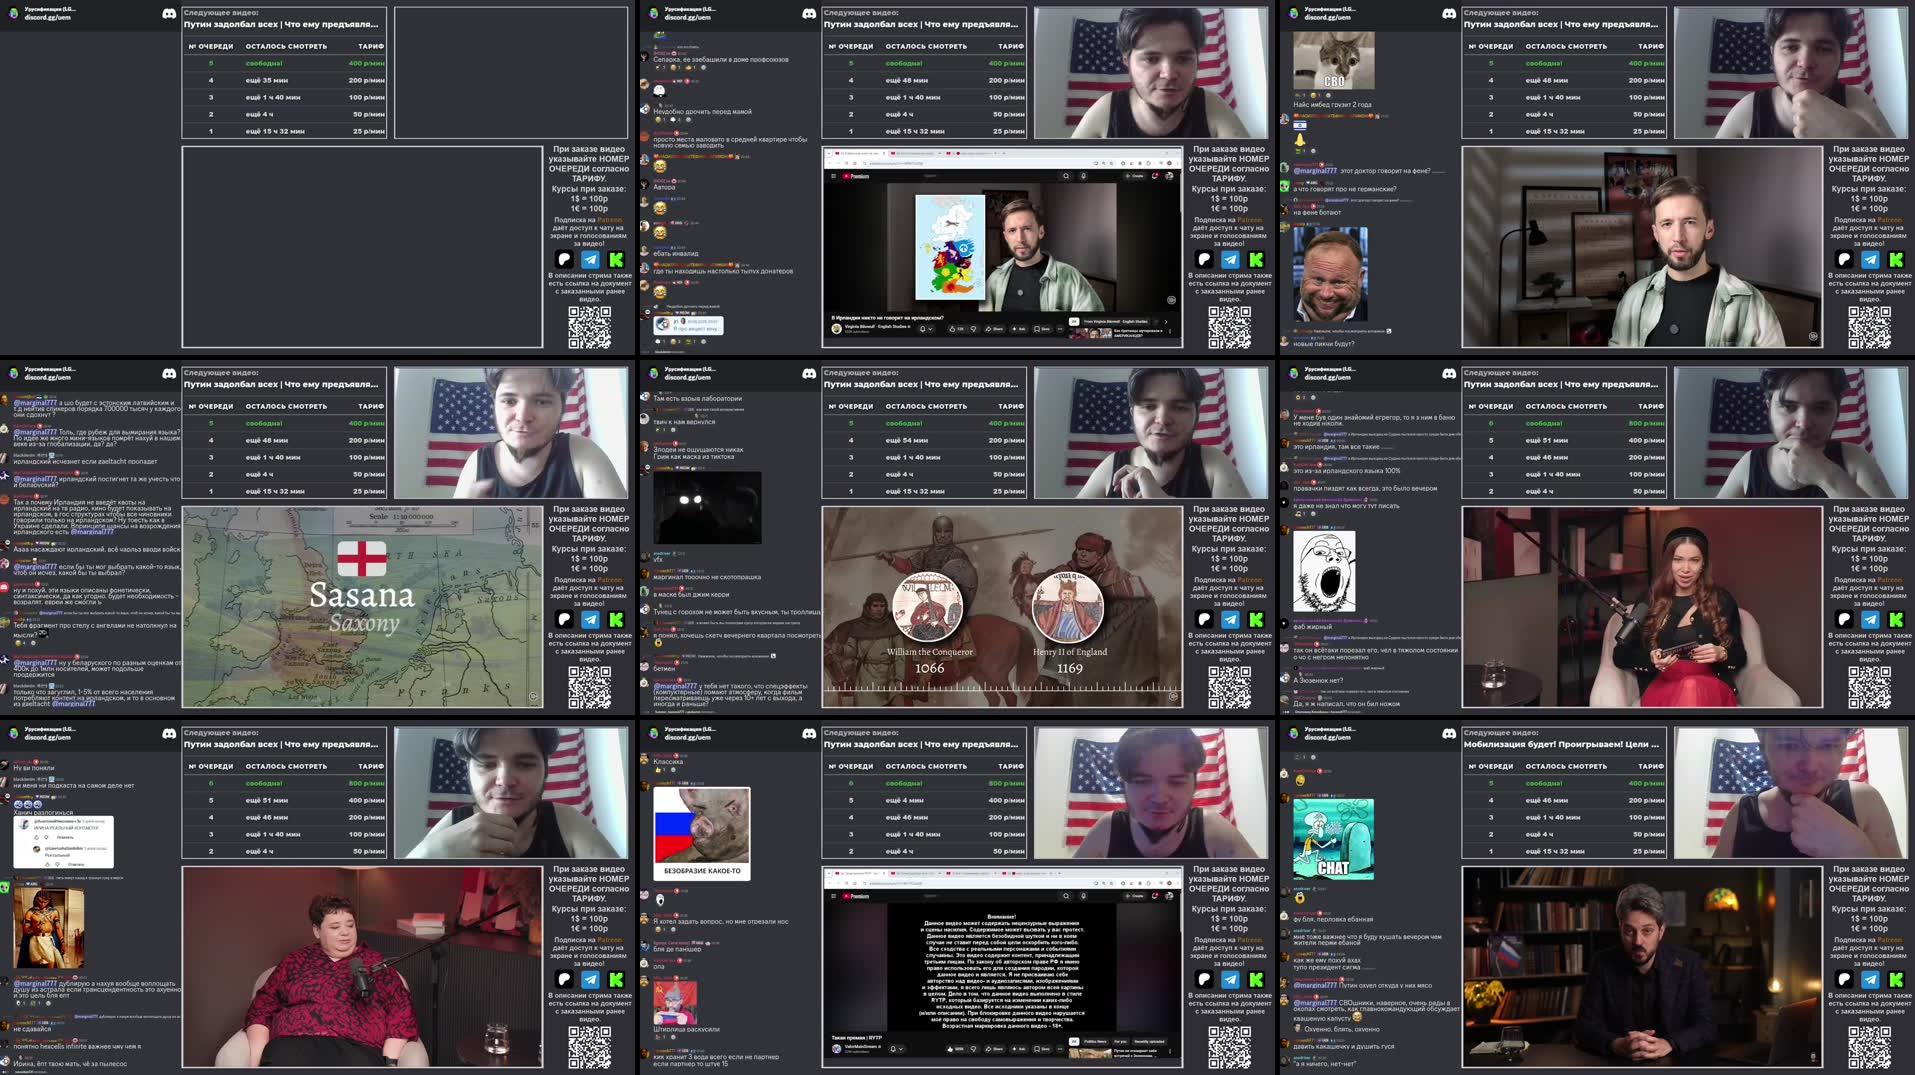
Task: Click channel avatar under Ireland language video
Action: coord(837,329)
